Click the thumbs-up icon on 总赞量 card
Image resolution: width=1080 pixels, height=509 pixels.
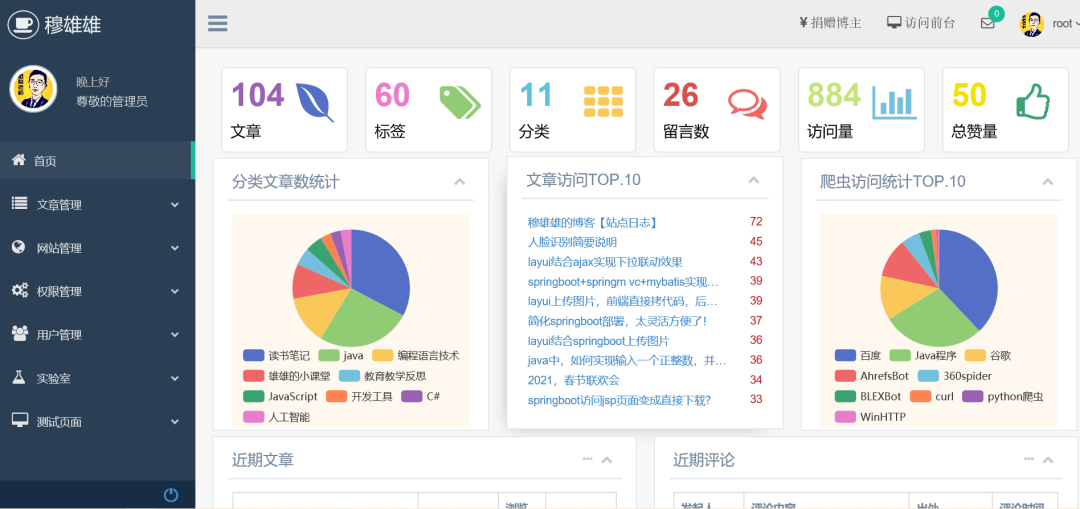point(1033,102)
